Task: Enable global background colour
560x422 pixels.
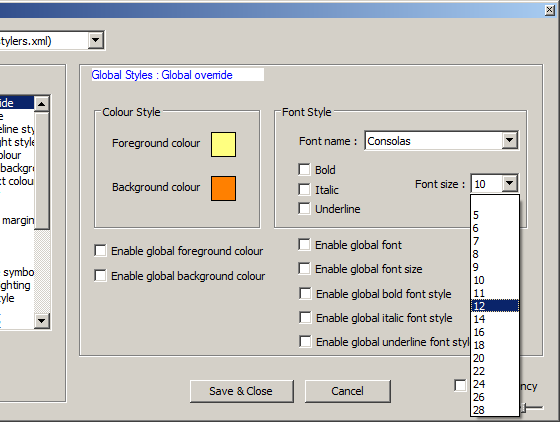Action: [x=100, y=276]
